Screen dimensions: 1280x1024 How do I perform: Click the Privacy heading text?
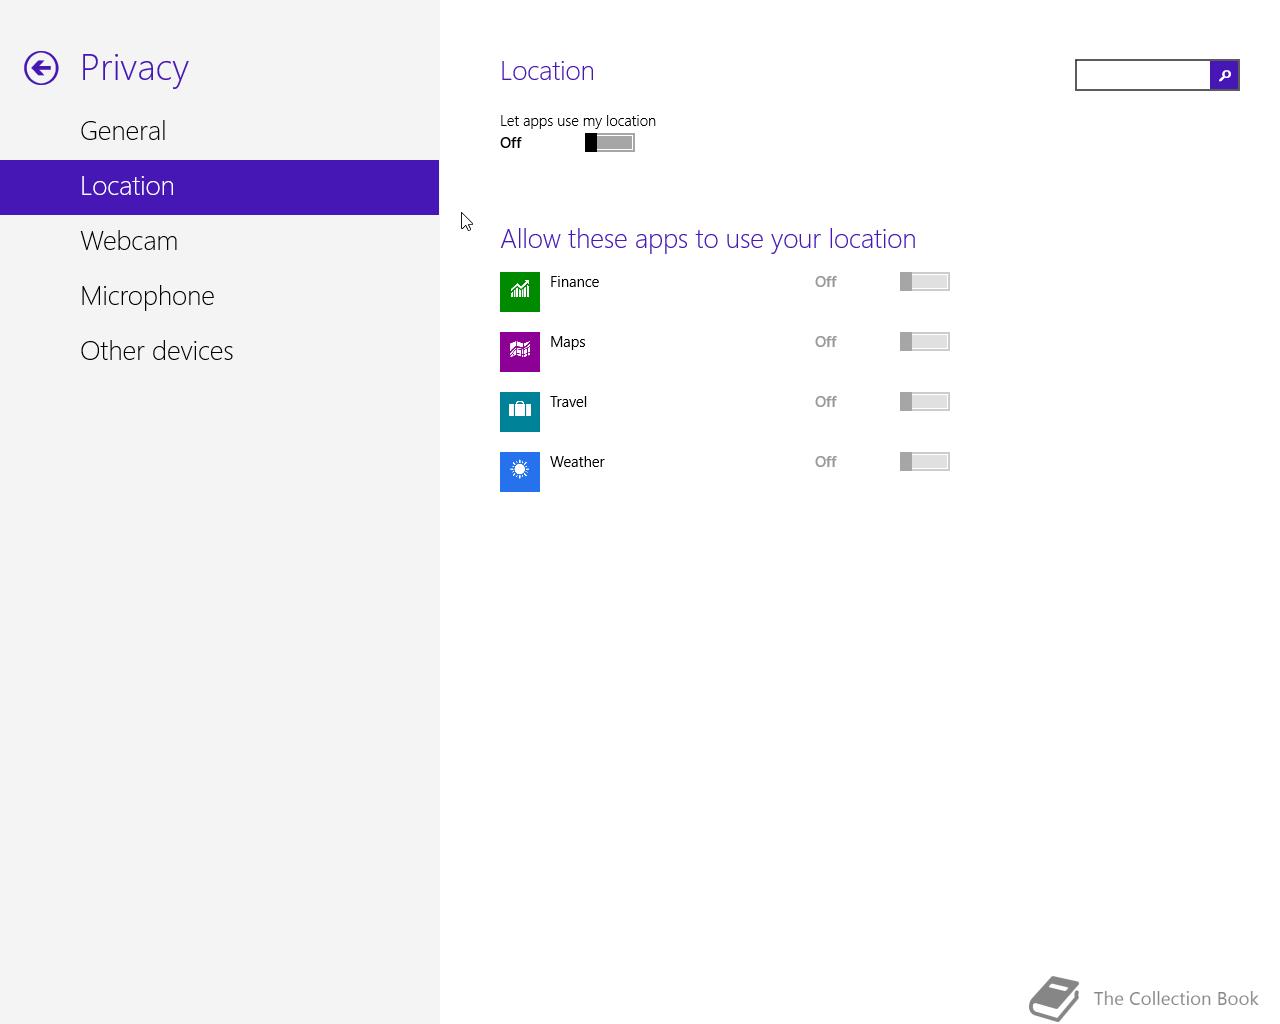(x=134, y=68)
